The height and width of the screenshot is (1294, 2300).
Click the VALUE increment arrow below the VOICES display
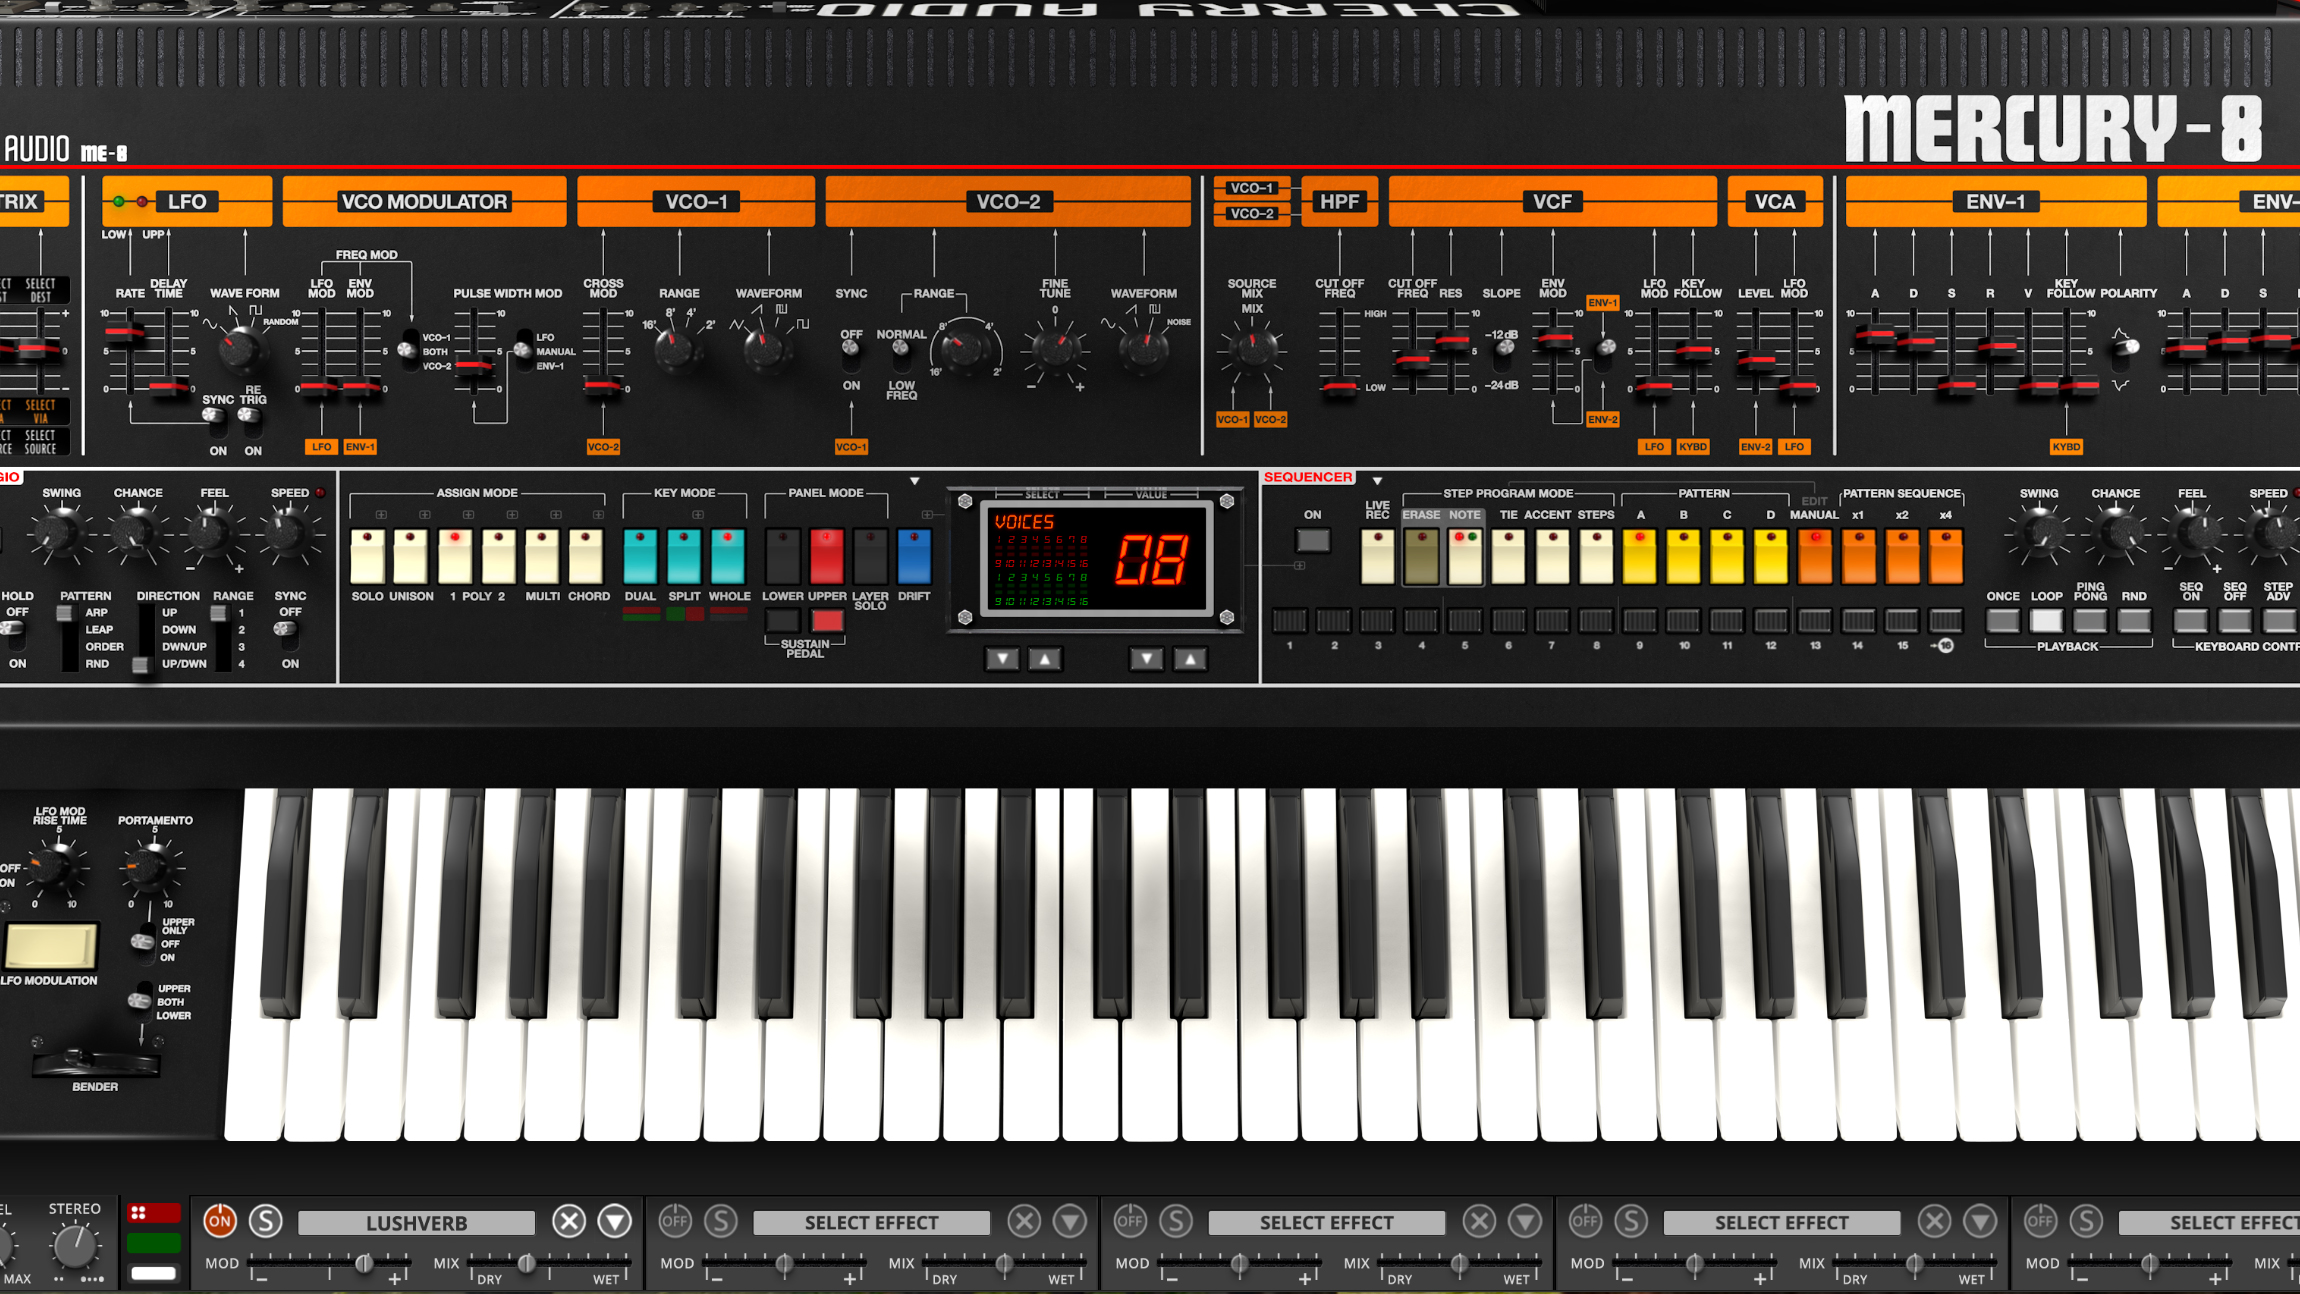[1190, 659]
